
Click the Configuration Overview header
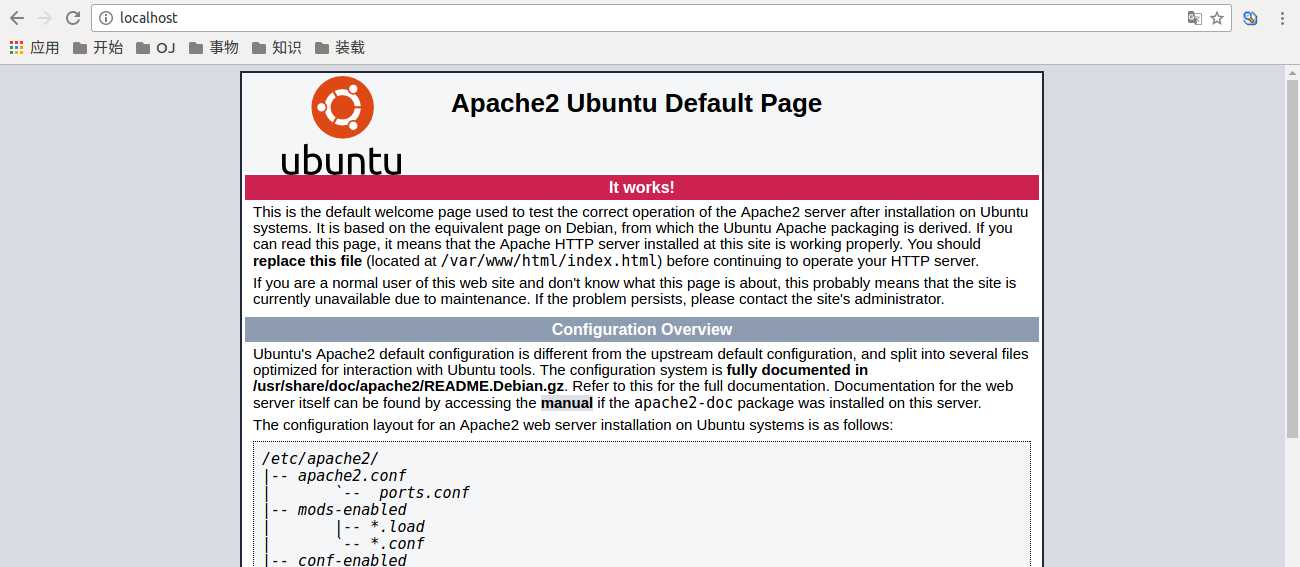(x=642, y=329)
